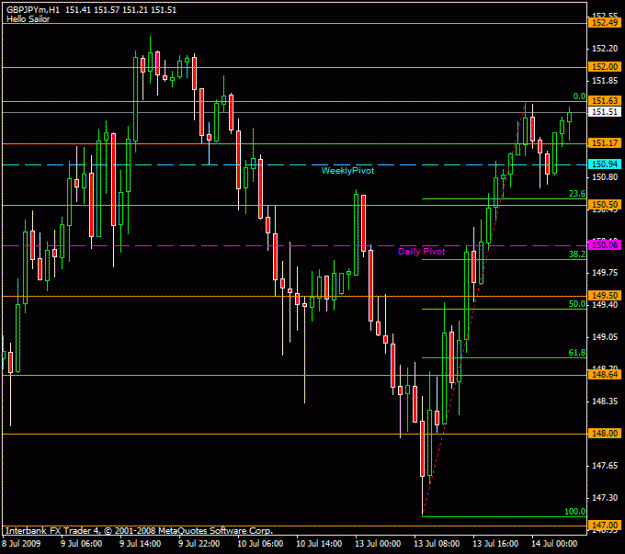Select the red dotted Fibonacci trend line
This screenshot has width=625, height=554.
tap(474, 311)
